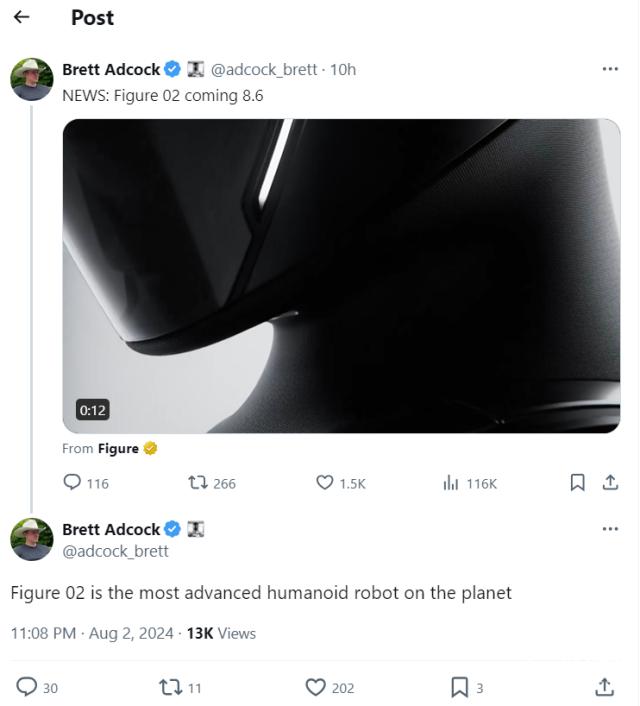
Task: Share the Figure 02 video tweet
Action: coord(610,483)
